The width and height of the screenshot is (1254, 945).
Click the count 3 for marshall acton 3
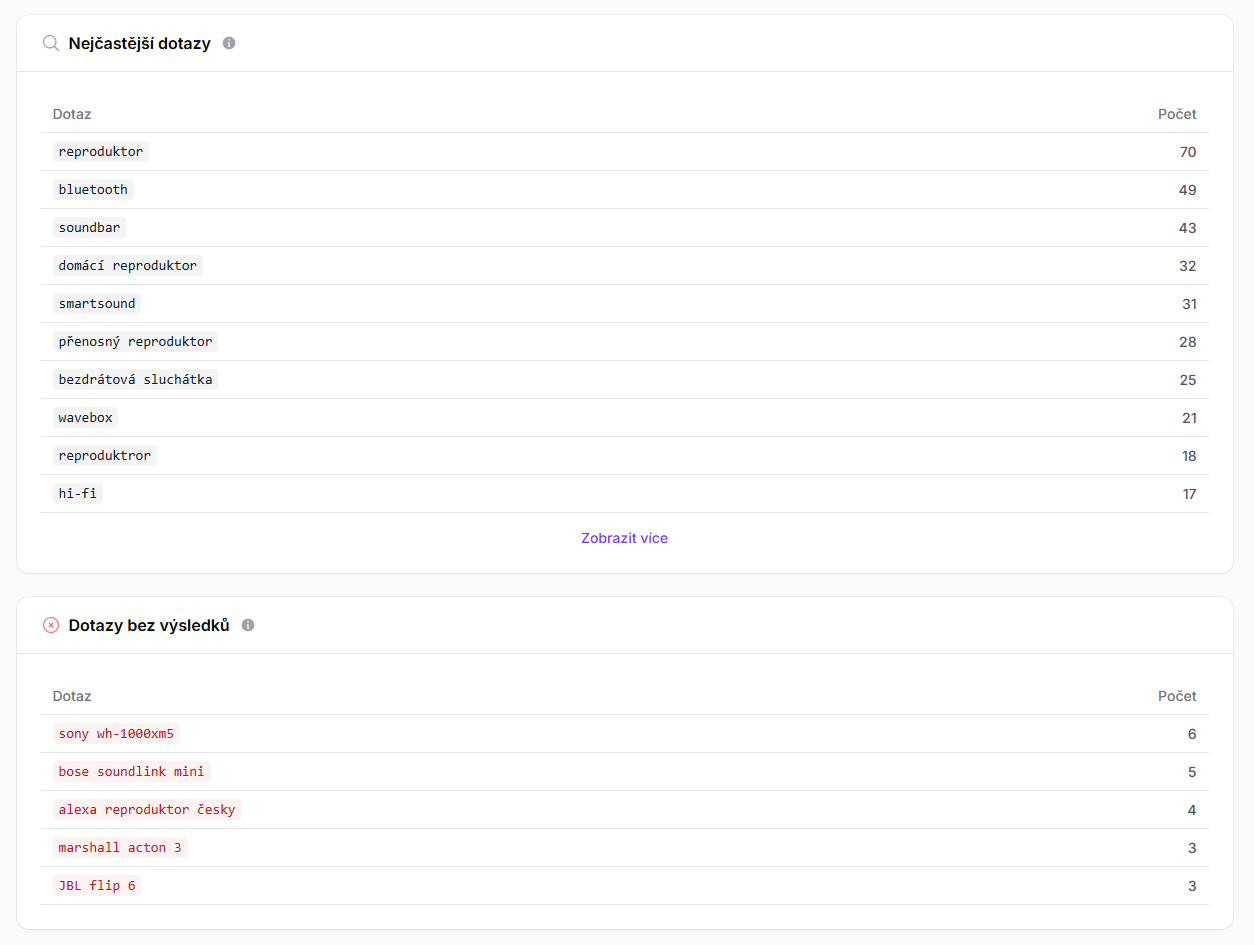1192,848
